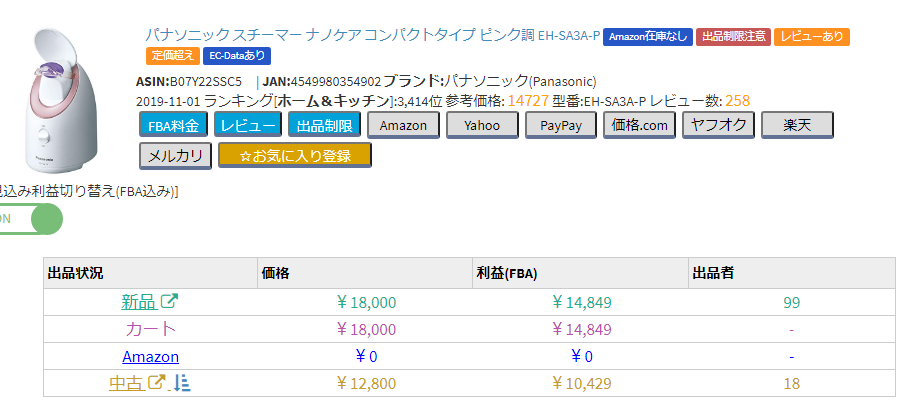Open the 価格.com button
This screenshot has height=409, width=911.
tap(640, 125)
